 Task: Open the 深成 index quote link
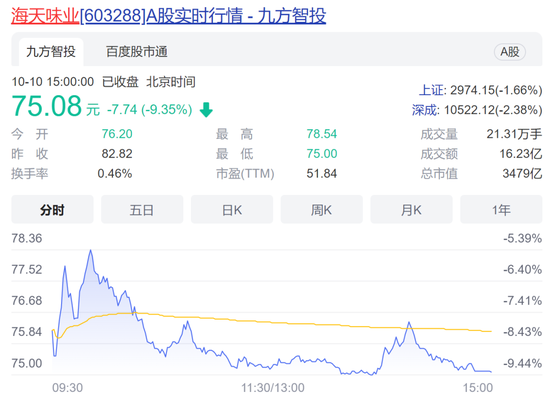coord(425,110)
